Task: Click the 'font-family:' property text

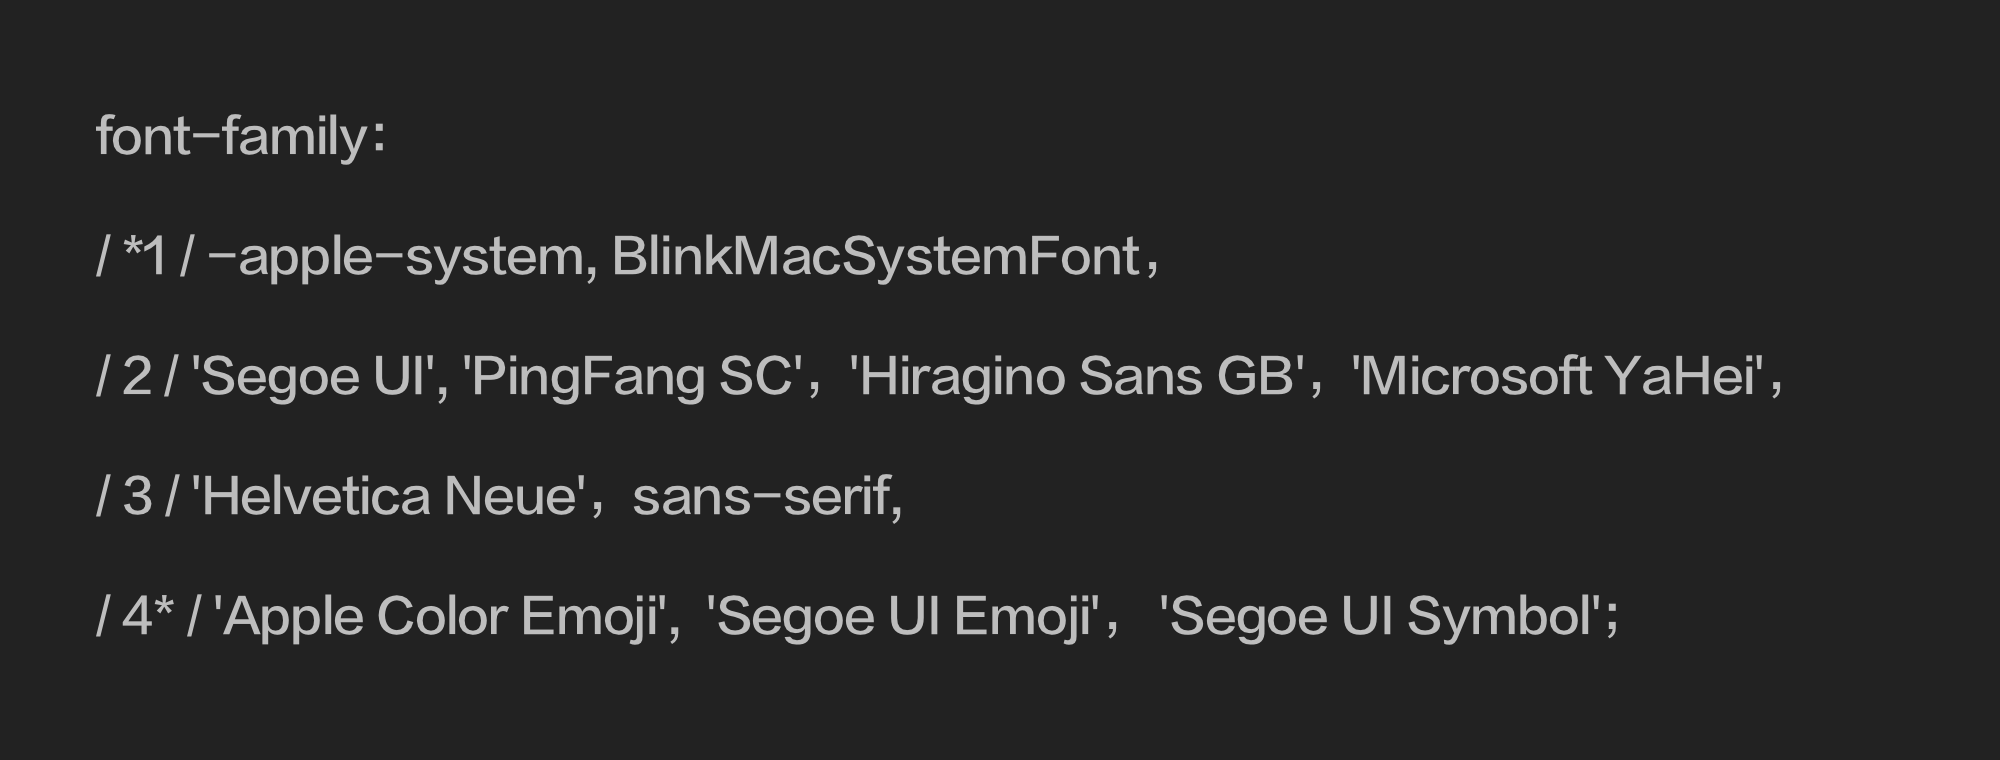Action: (241, 137)
